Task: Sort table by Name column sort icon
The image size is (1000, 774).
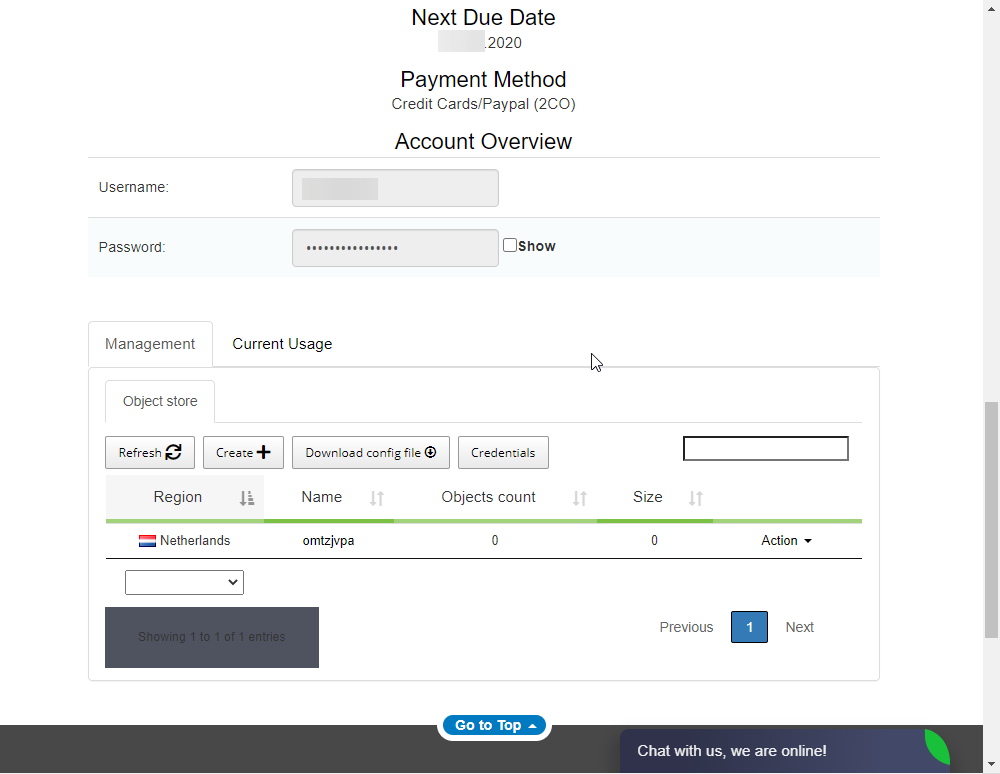Action: pos(377,498)
